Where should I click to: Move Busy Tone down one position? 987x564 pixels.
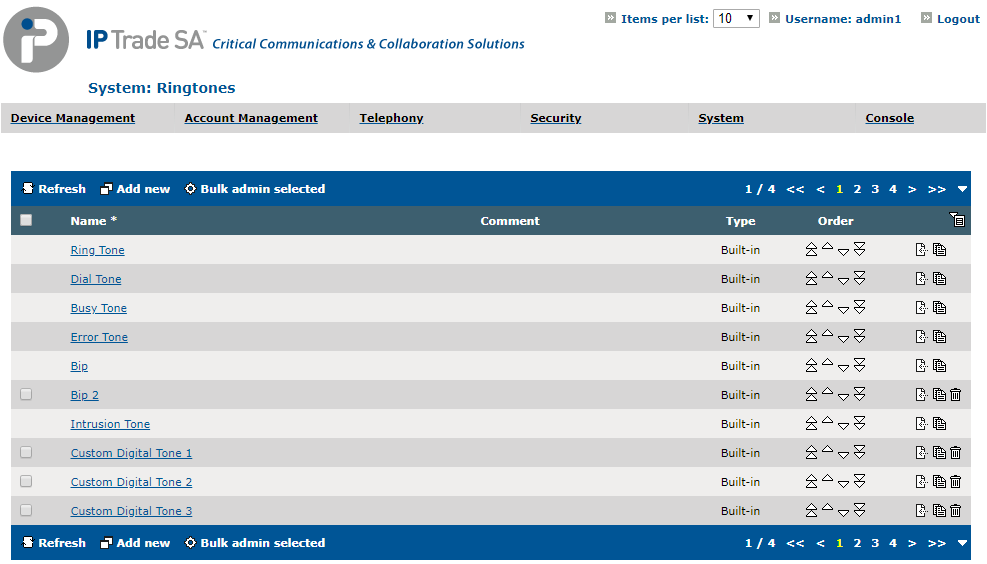coord(843,310)
